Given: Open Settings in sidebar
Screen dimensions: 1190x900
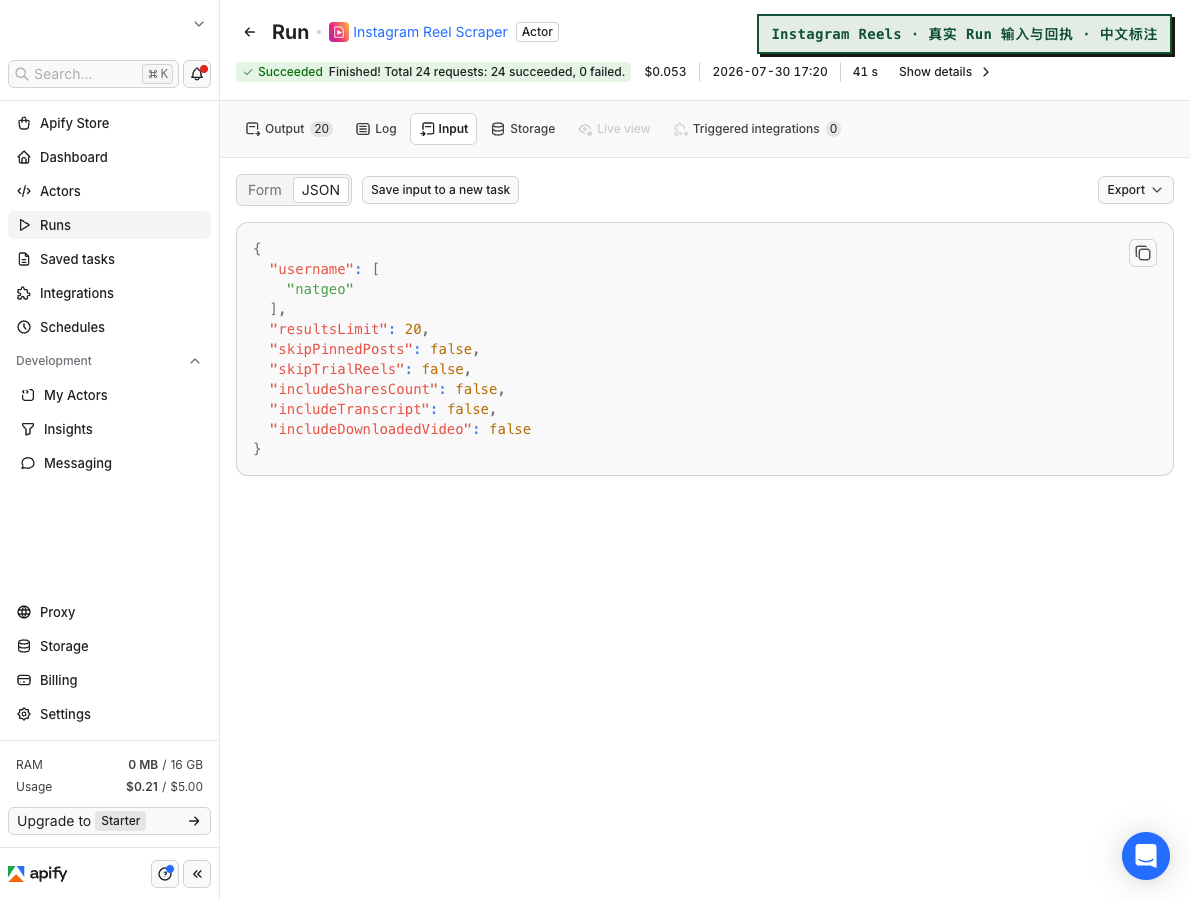Looking at the screenshot, I should [109, 715].
